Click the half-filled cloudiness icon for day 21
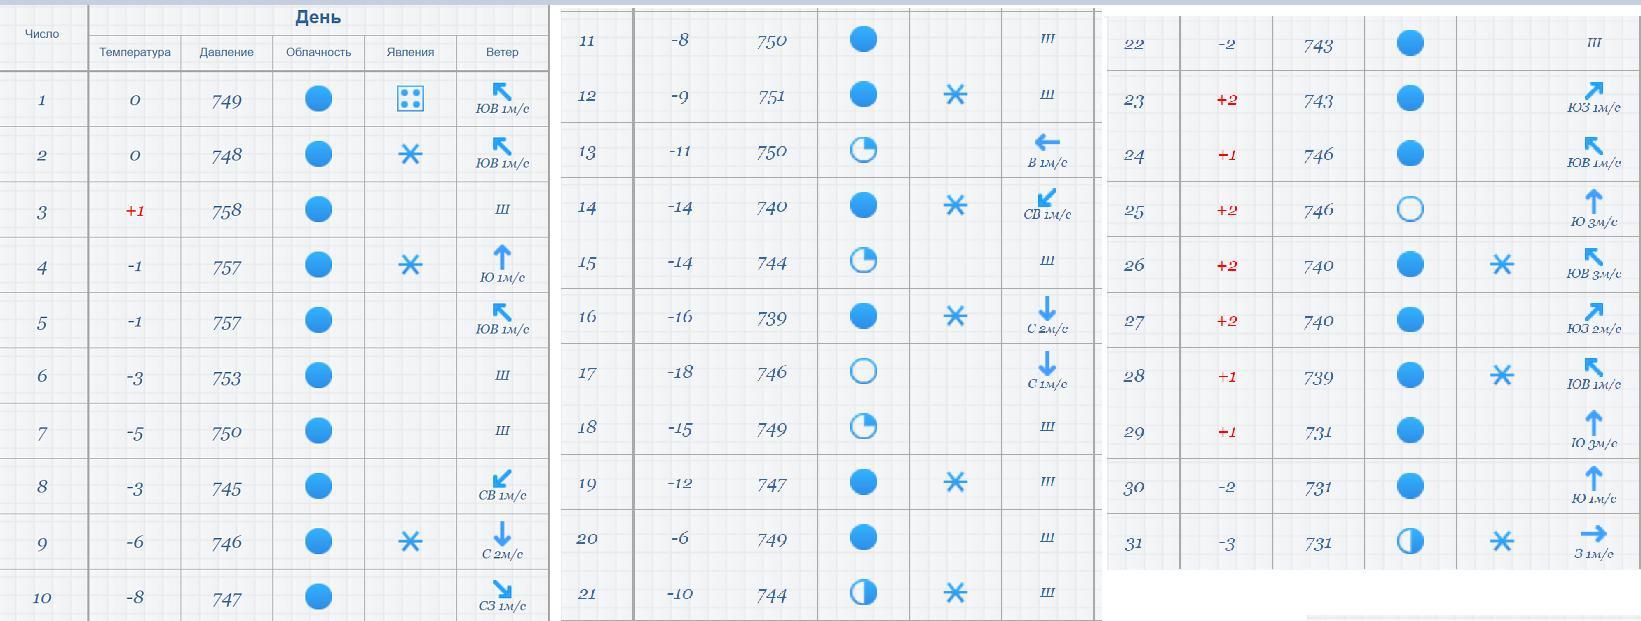 coord(863,592)
